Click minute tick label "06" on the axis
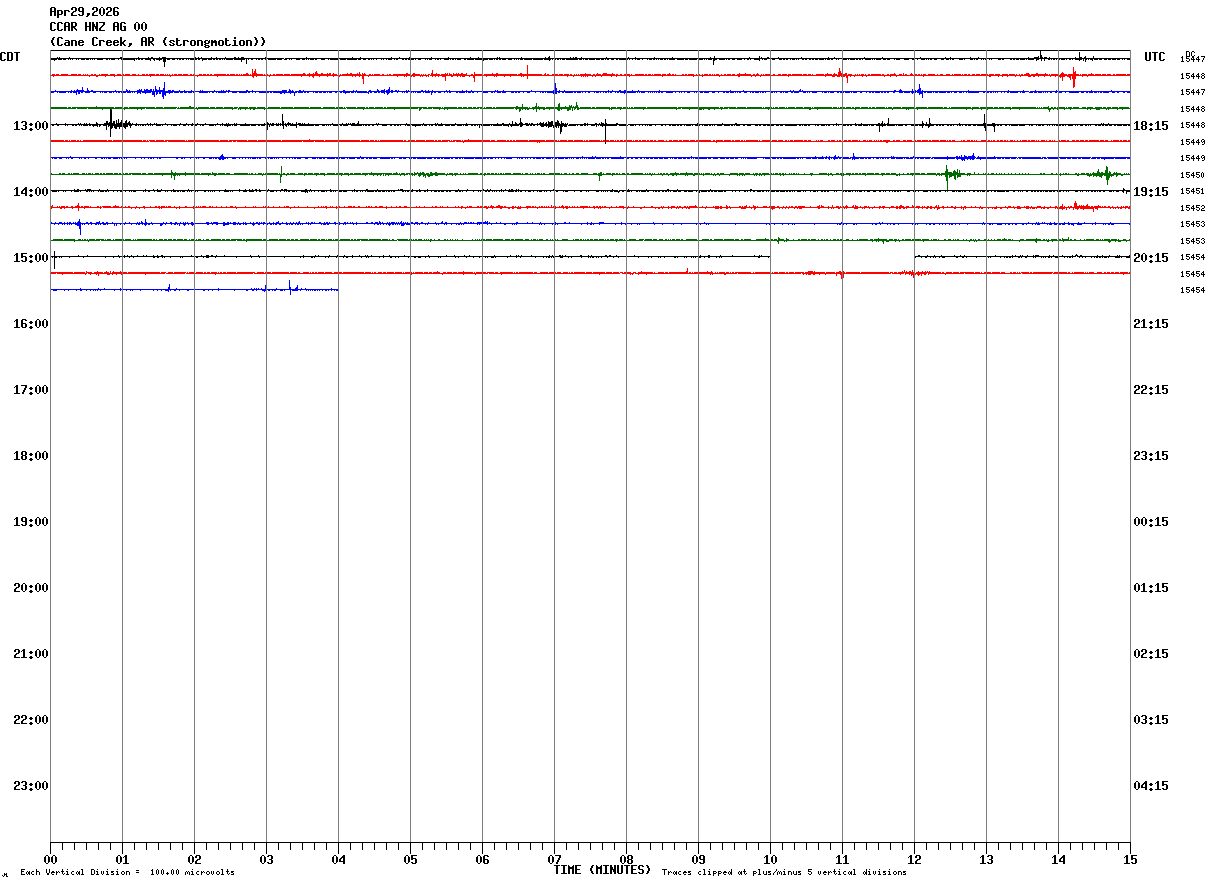This screenshot has width=1210, height=886. (x=482, y=859)
